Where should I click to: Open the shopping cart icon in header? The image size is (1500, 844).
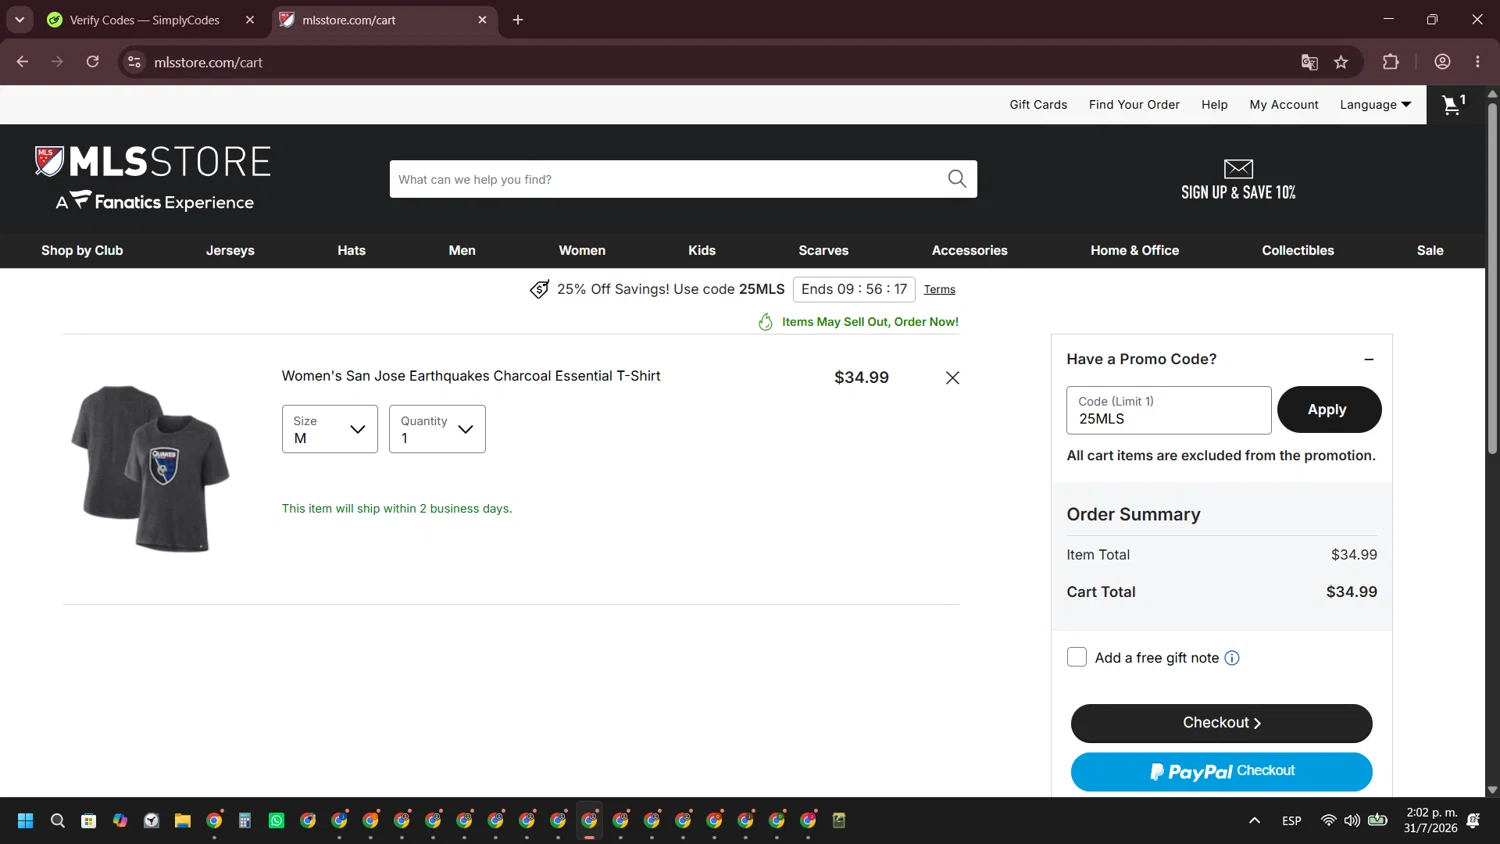coord(1453,104)
